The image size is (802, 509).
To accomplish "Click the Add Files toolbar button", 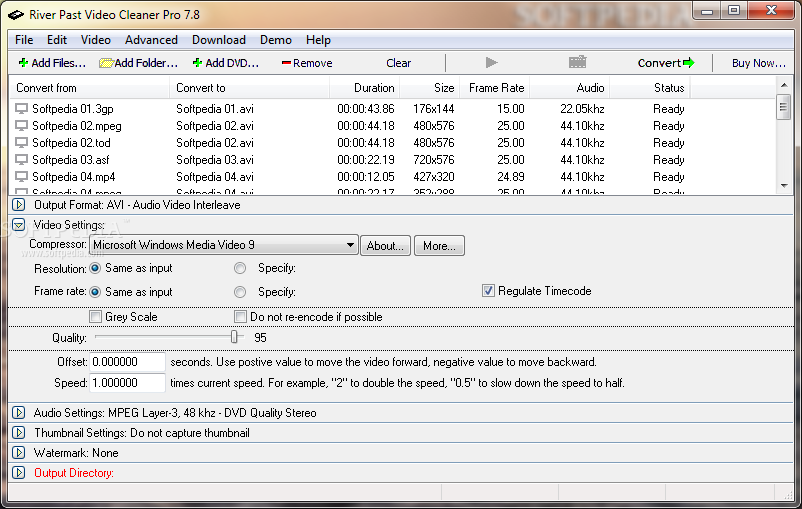I will coord(52,63).
